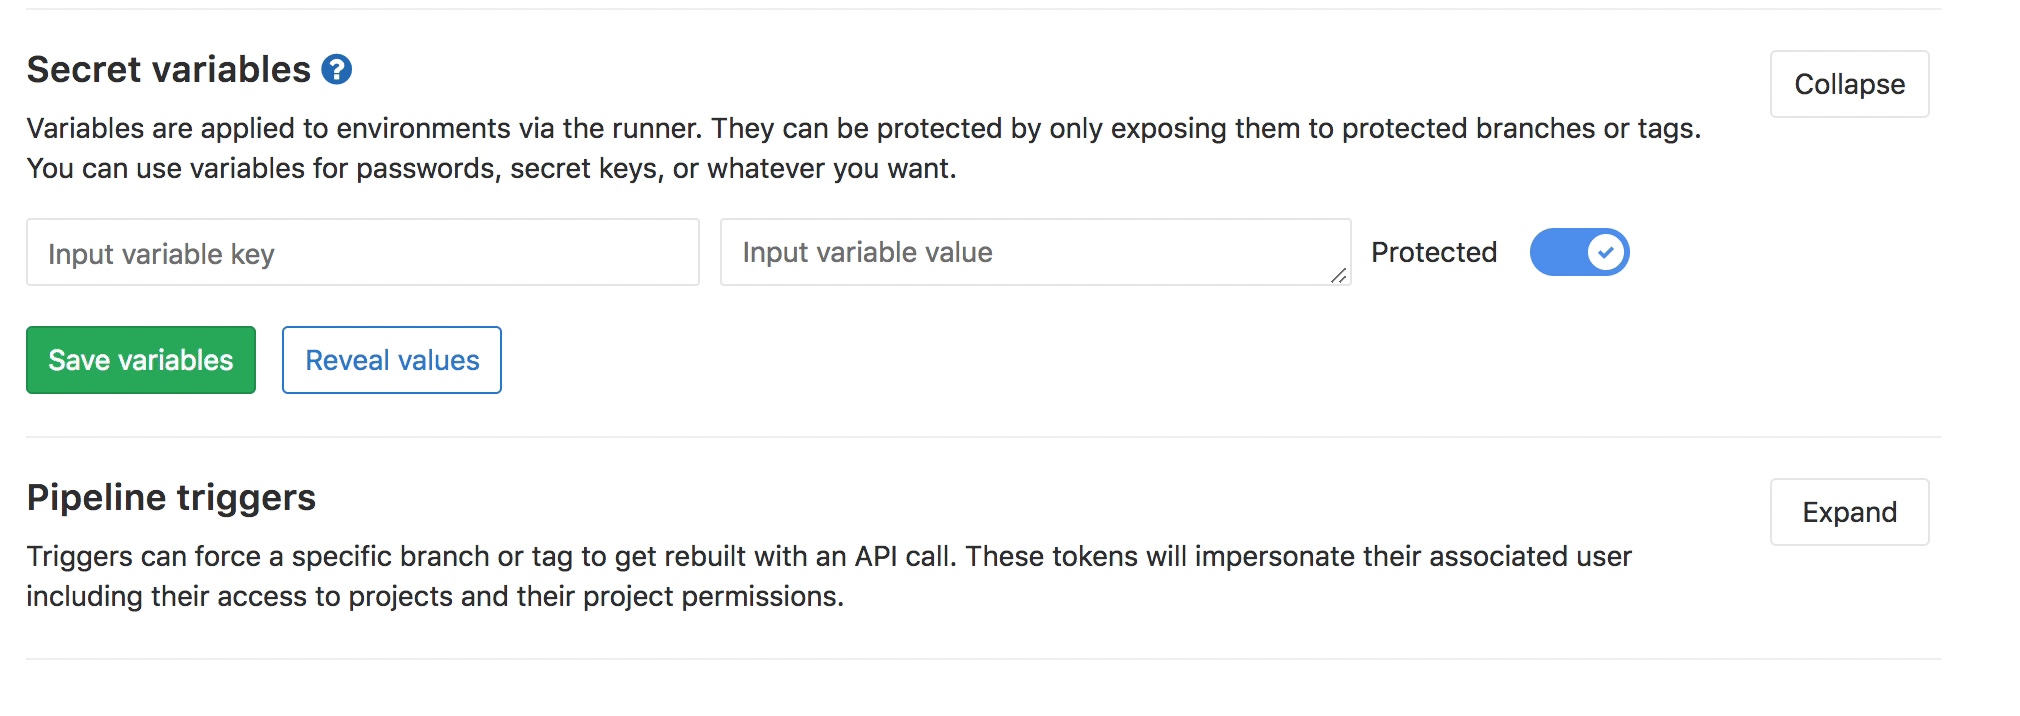Save variables with the green button
Image resolution: width=2020 pixels, height=716 pixels.
pos(141,360)
